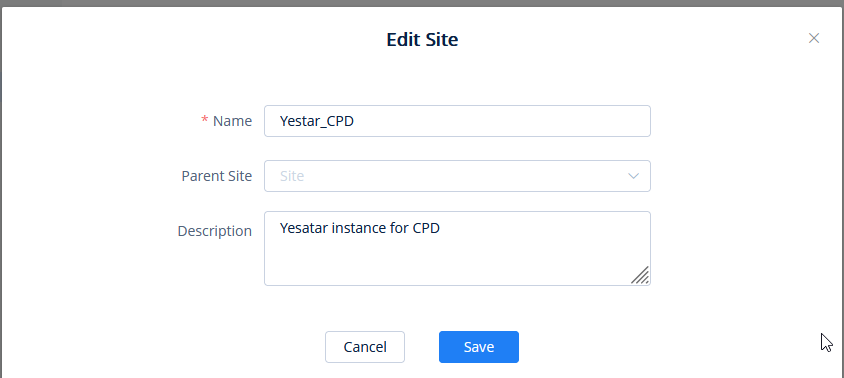
Task: Click the Description box resize grip icon
Action: pos(640,275)
